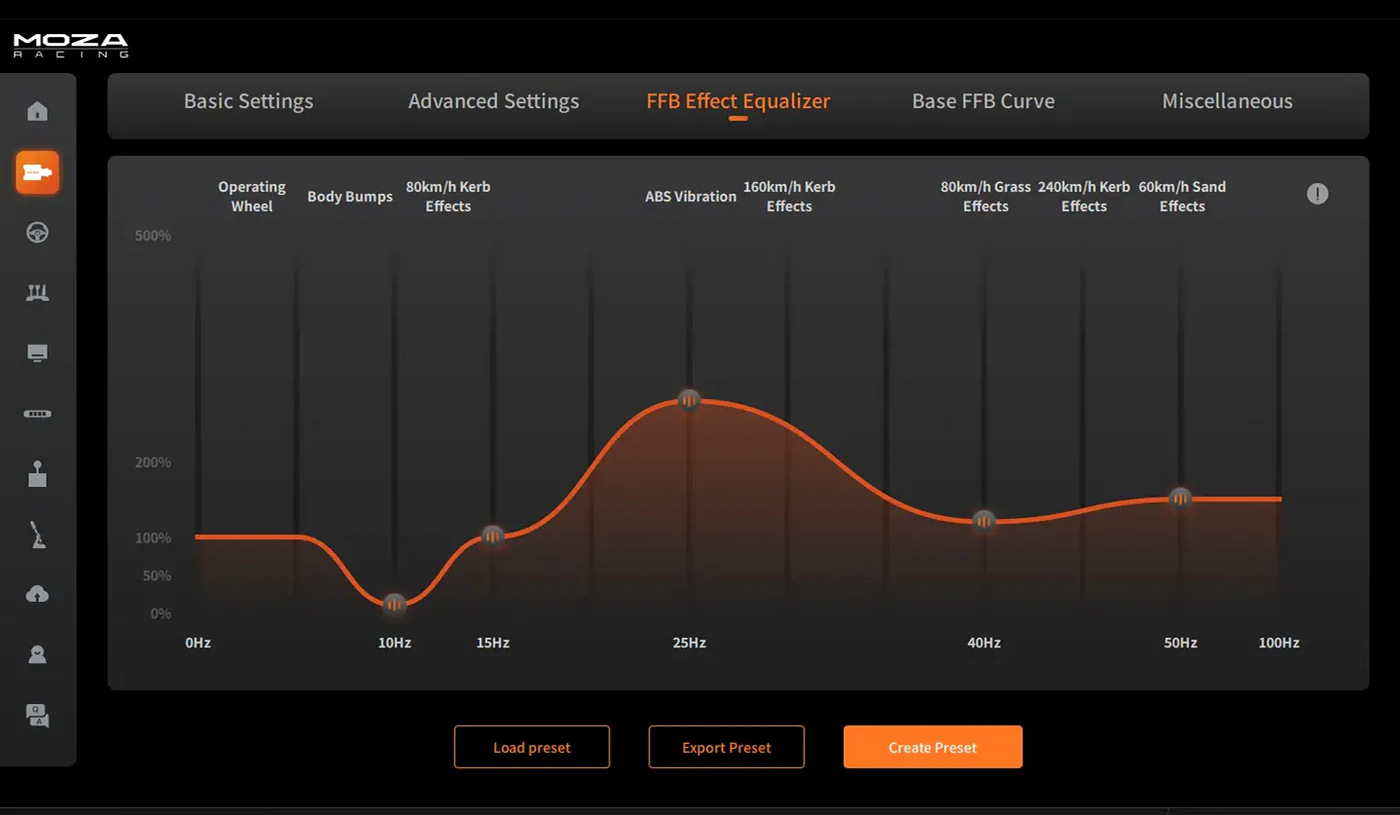Open the cloud upload icon
Screen dimensions: 1400x815
pyautogui.click(x=37, y=594)
